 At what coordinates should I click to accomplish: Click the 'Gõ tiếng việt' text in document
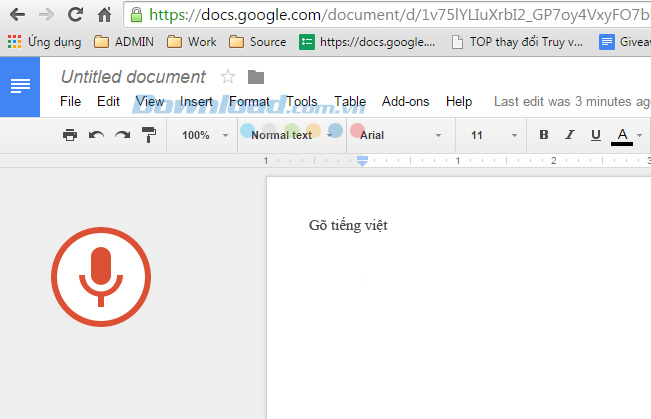tap(348, 225)
